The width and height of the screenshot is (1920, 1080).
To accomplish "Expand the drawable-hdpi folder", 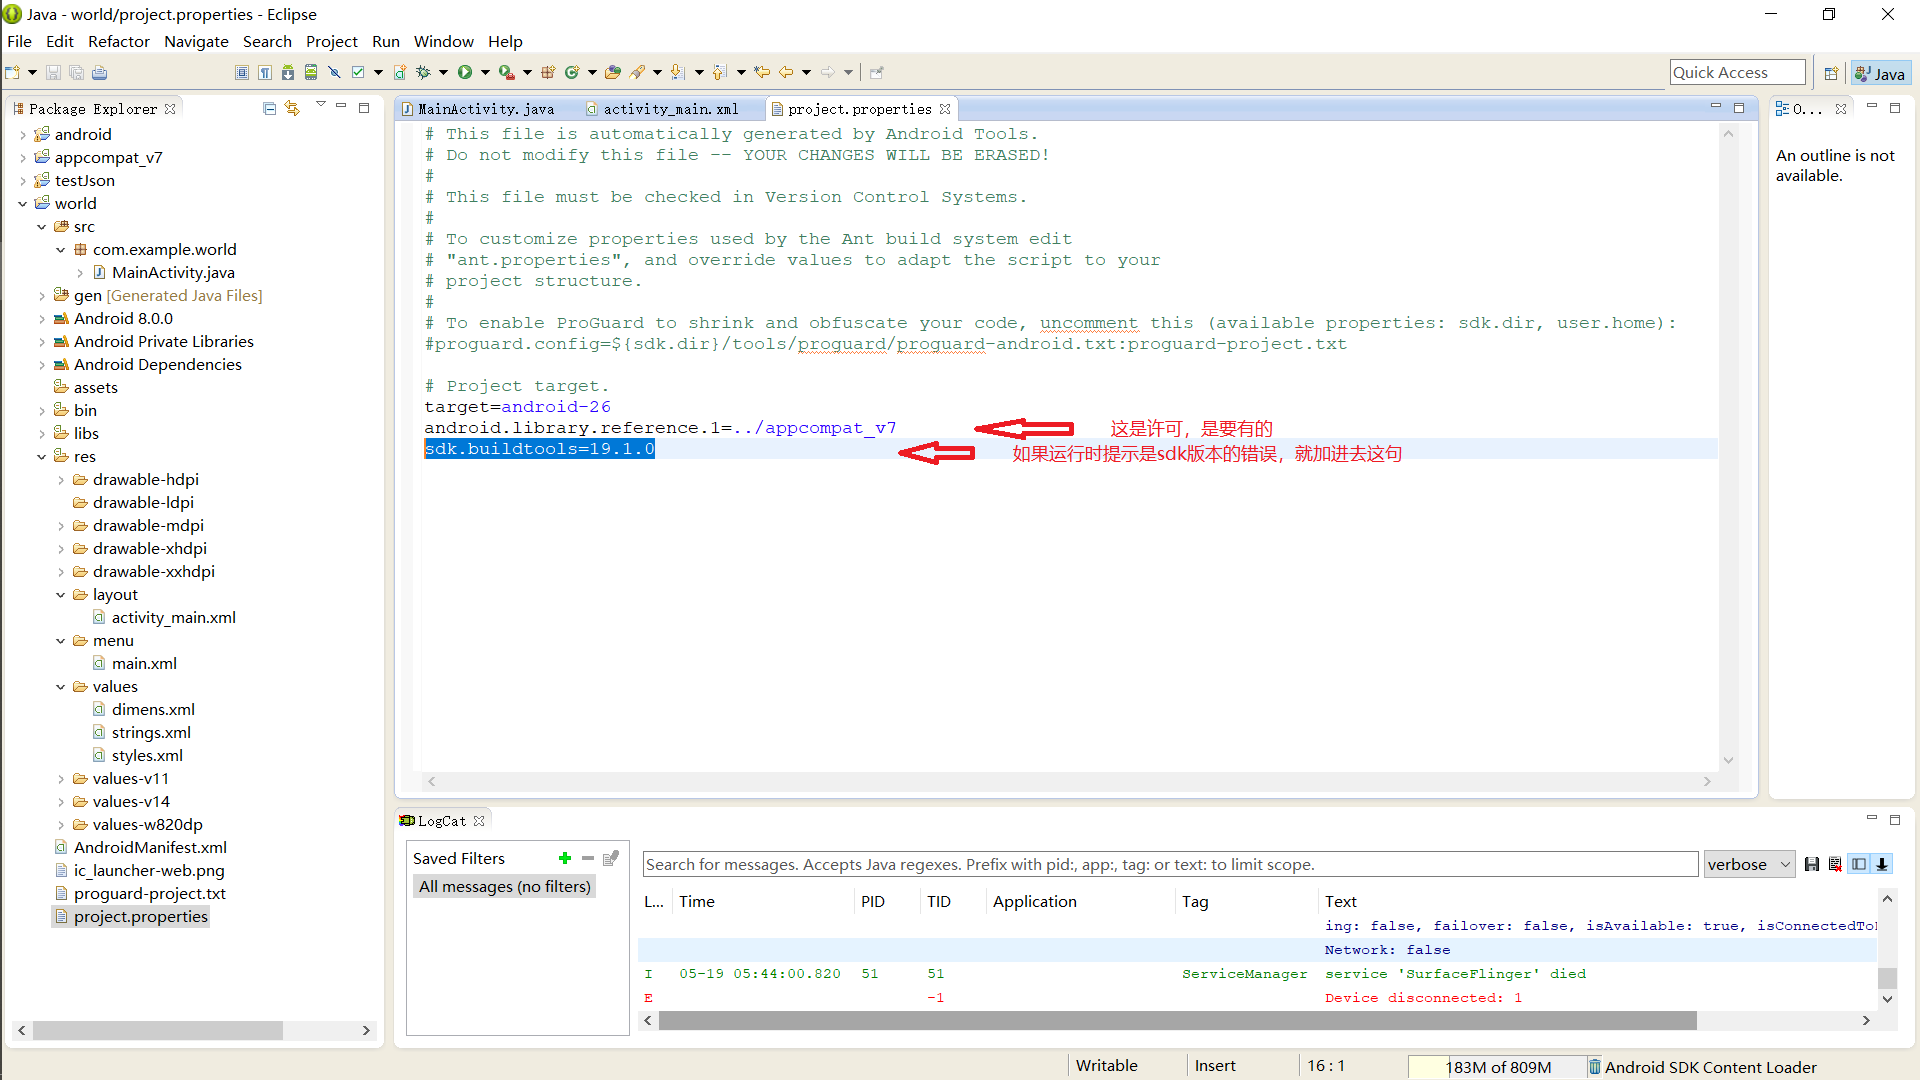I will point(60,480).
